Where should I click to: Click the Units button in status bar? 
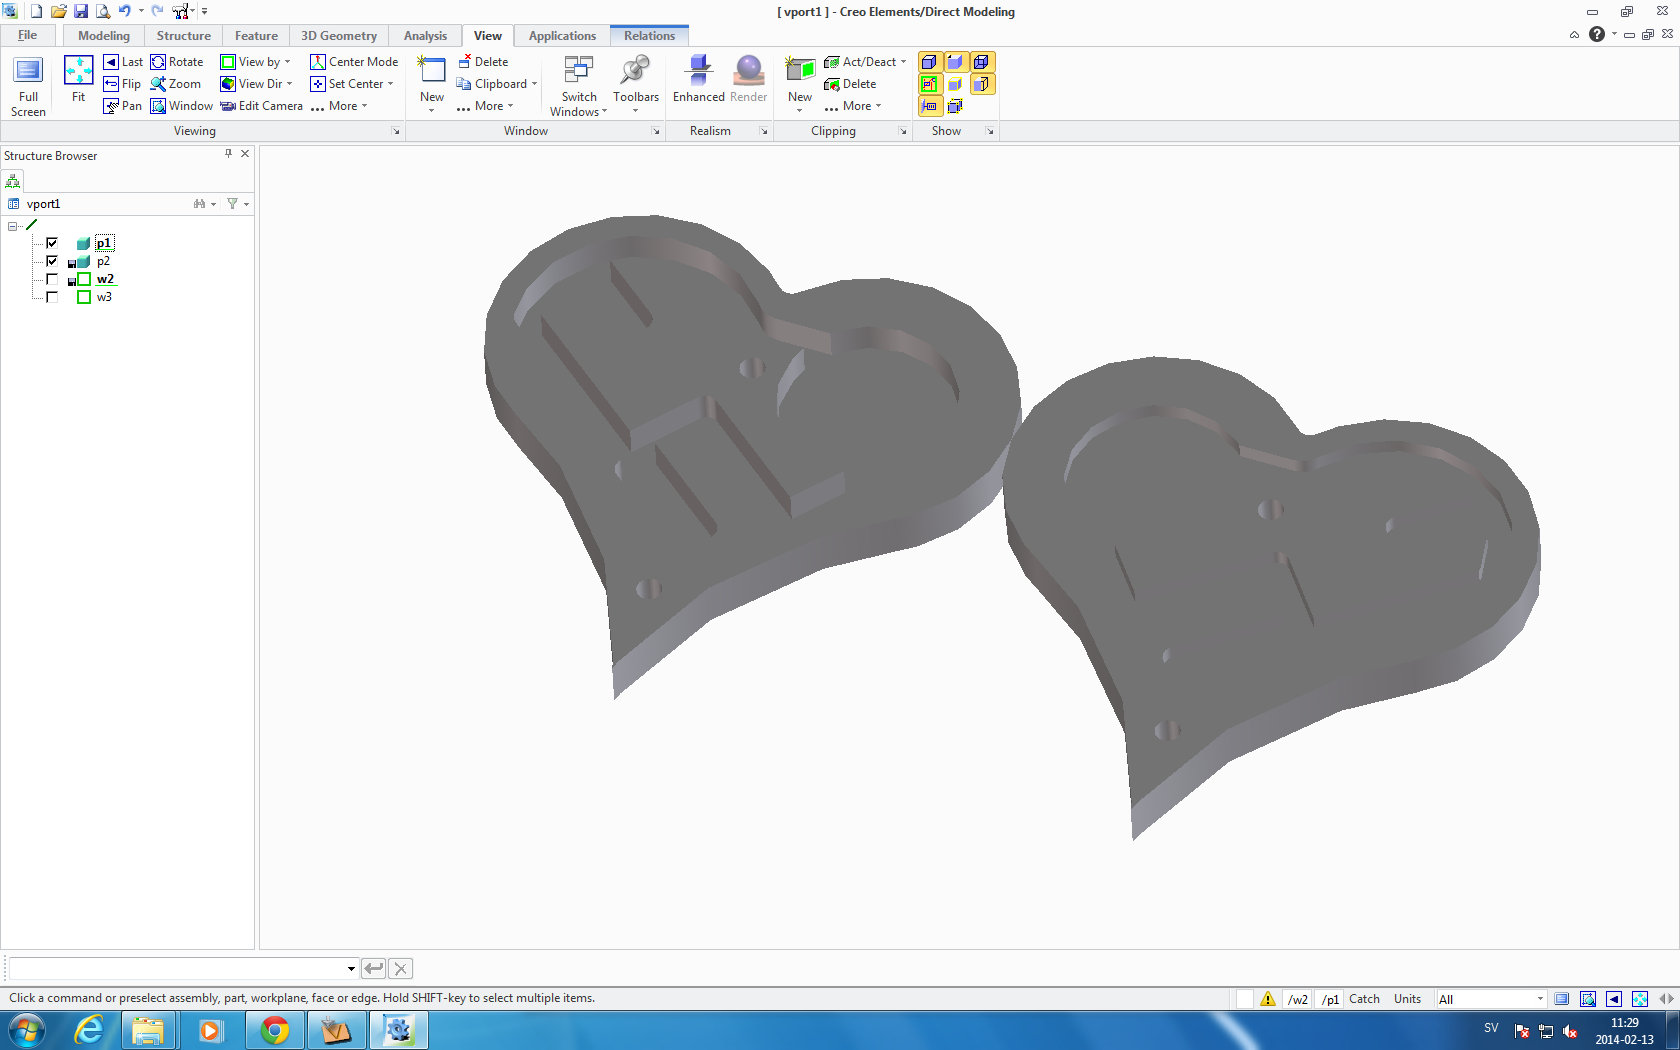tap(1407, 999)
